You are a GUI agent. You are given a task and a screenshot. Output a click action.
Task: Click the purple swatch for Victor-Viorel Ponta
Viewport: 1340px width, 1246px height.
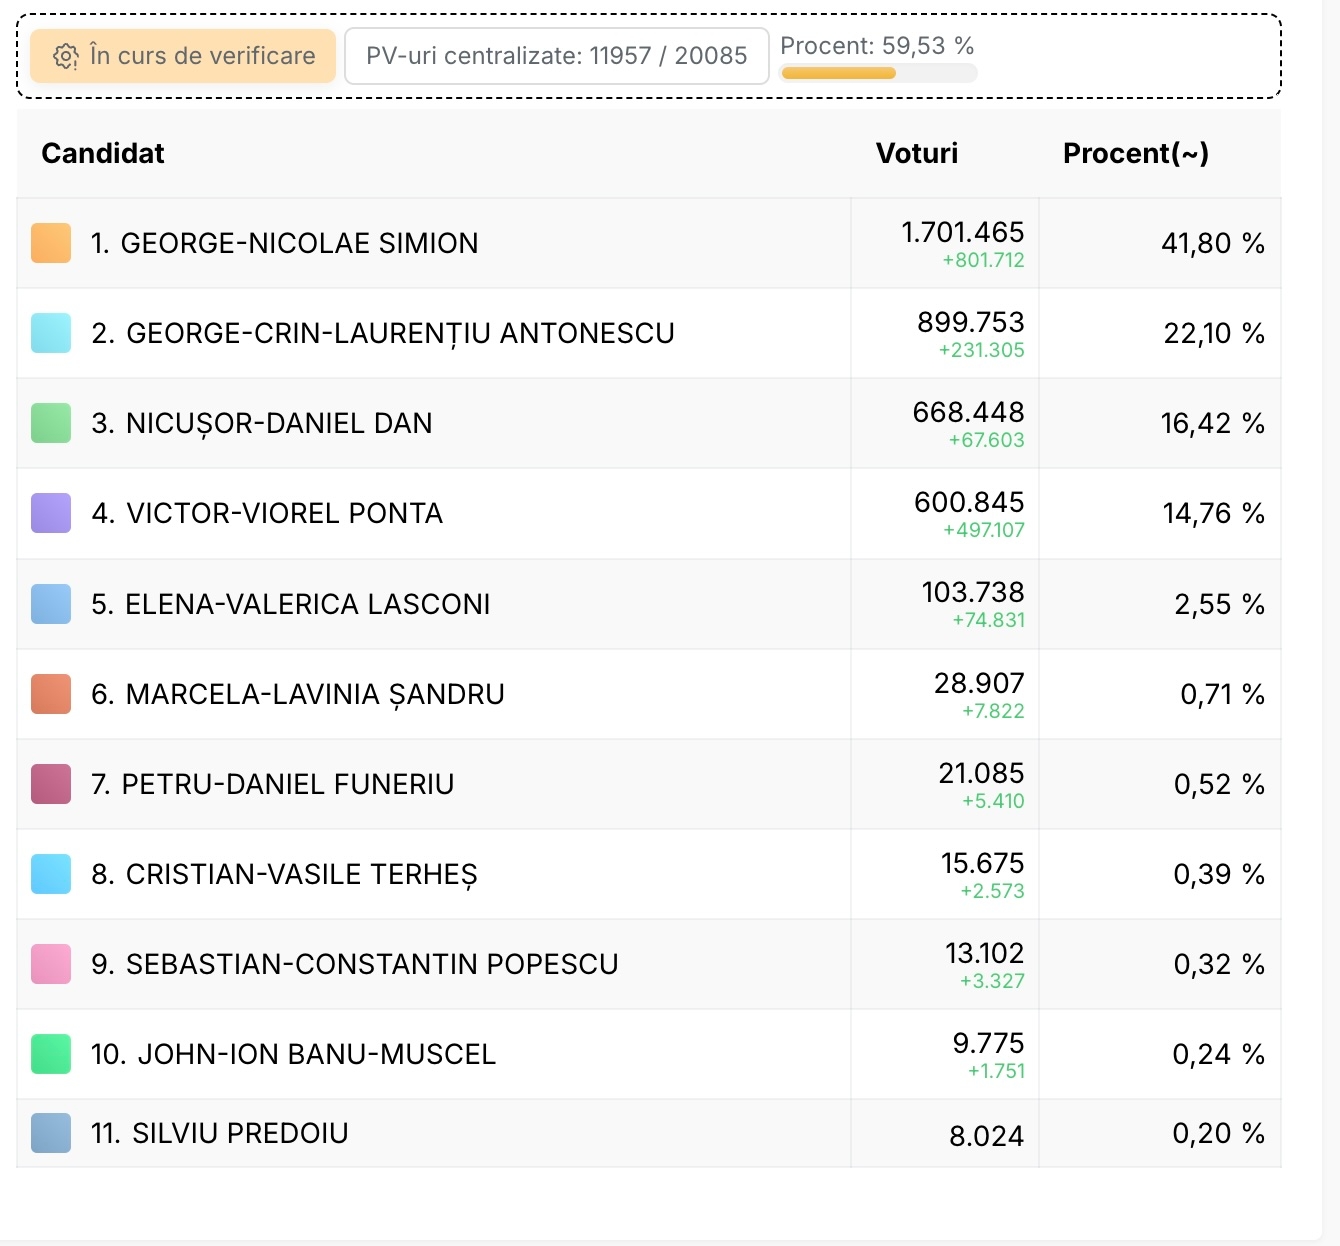click(x=51, y=513)
